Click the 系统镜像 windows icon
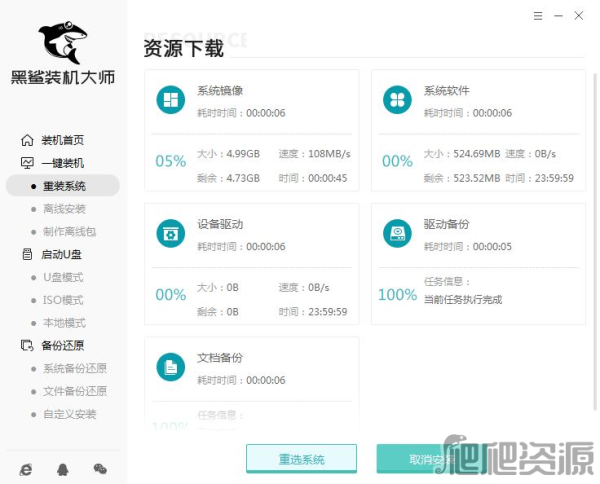The height and width of the screenshot is (484, 600). [x=171, y=100]
